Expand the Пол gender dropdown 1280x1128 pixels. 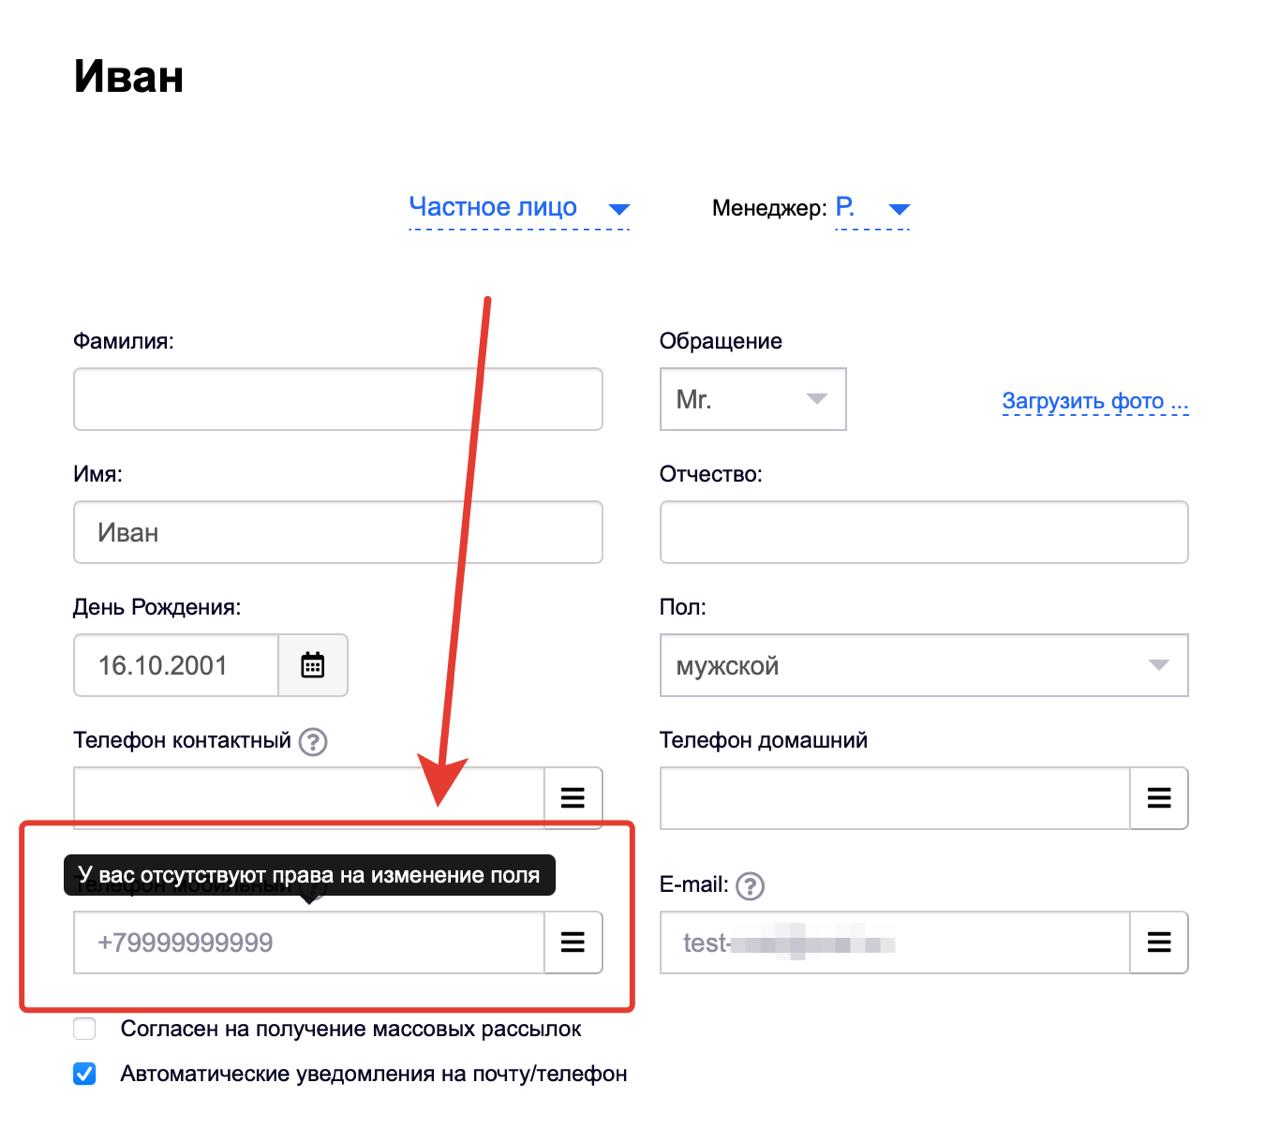pos(923,665)
